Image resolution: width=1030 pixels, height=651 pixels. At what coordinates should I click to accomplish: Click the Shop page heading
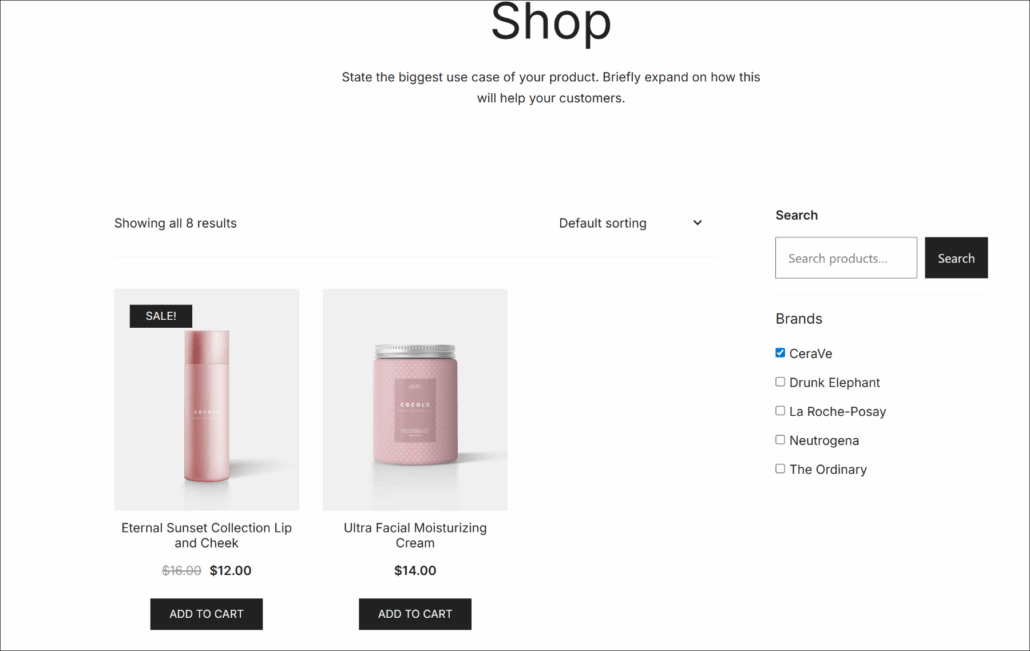(x=551, y=22)
